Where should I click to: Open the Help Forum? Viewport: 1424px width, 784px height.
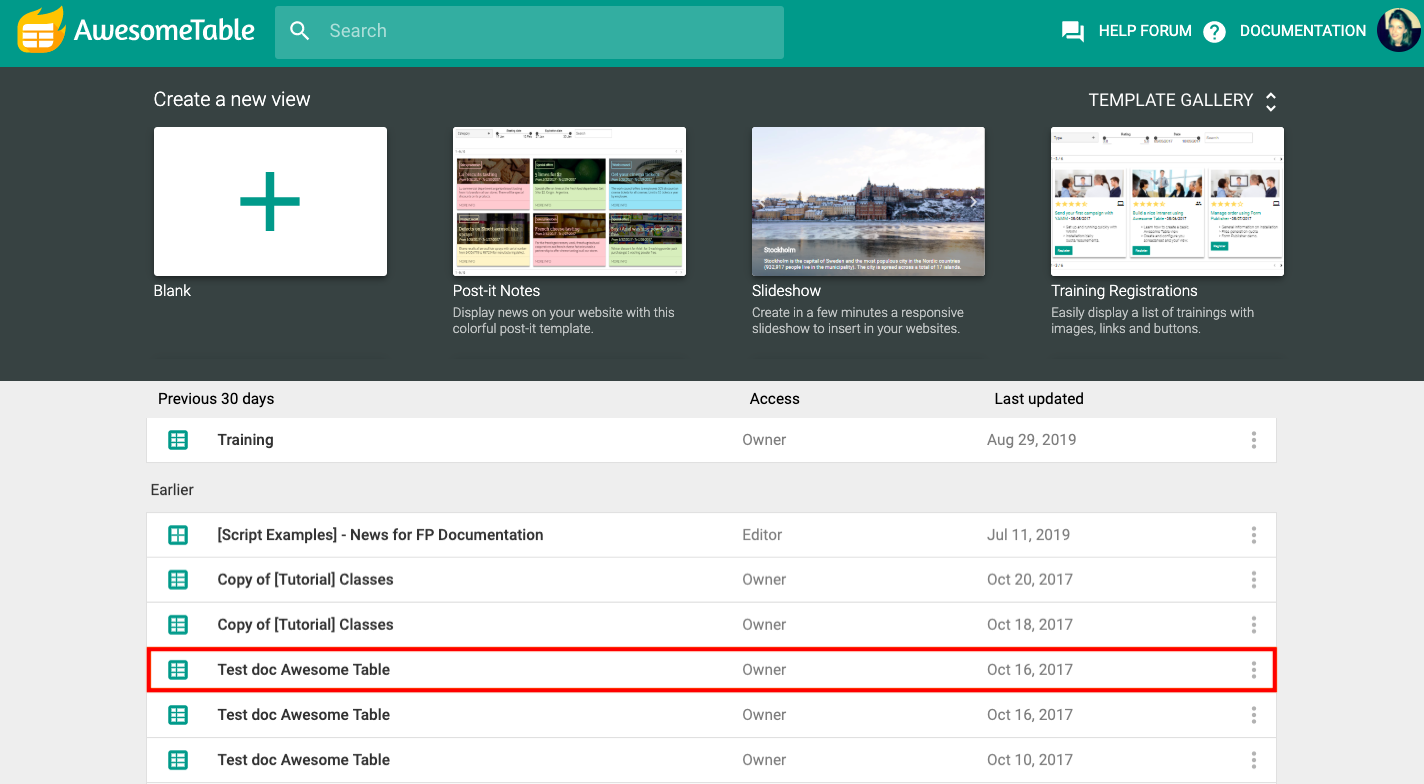1126,31
